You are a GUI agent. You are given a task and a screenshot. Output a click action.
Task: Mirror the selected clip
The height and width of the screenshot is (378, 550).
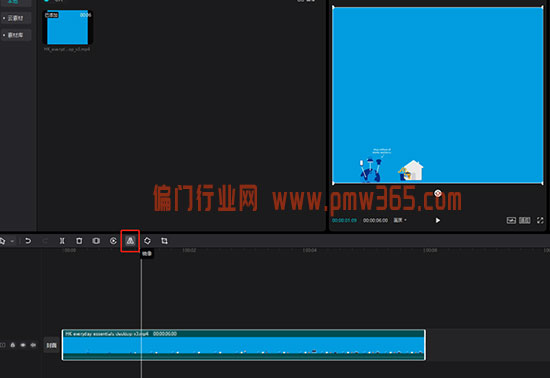pyautogui.click(x=130, y=241)
